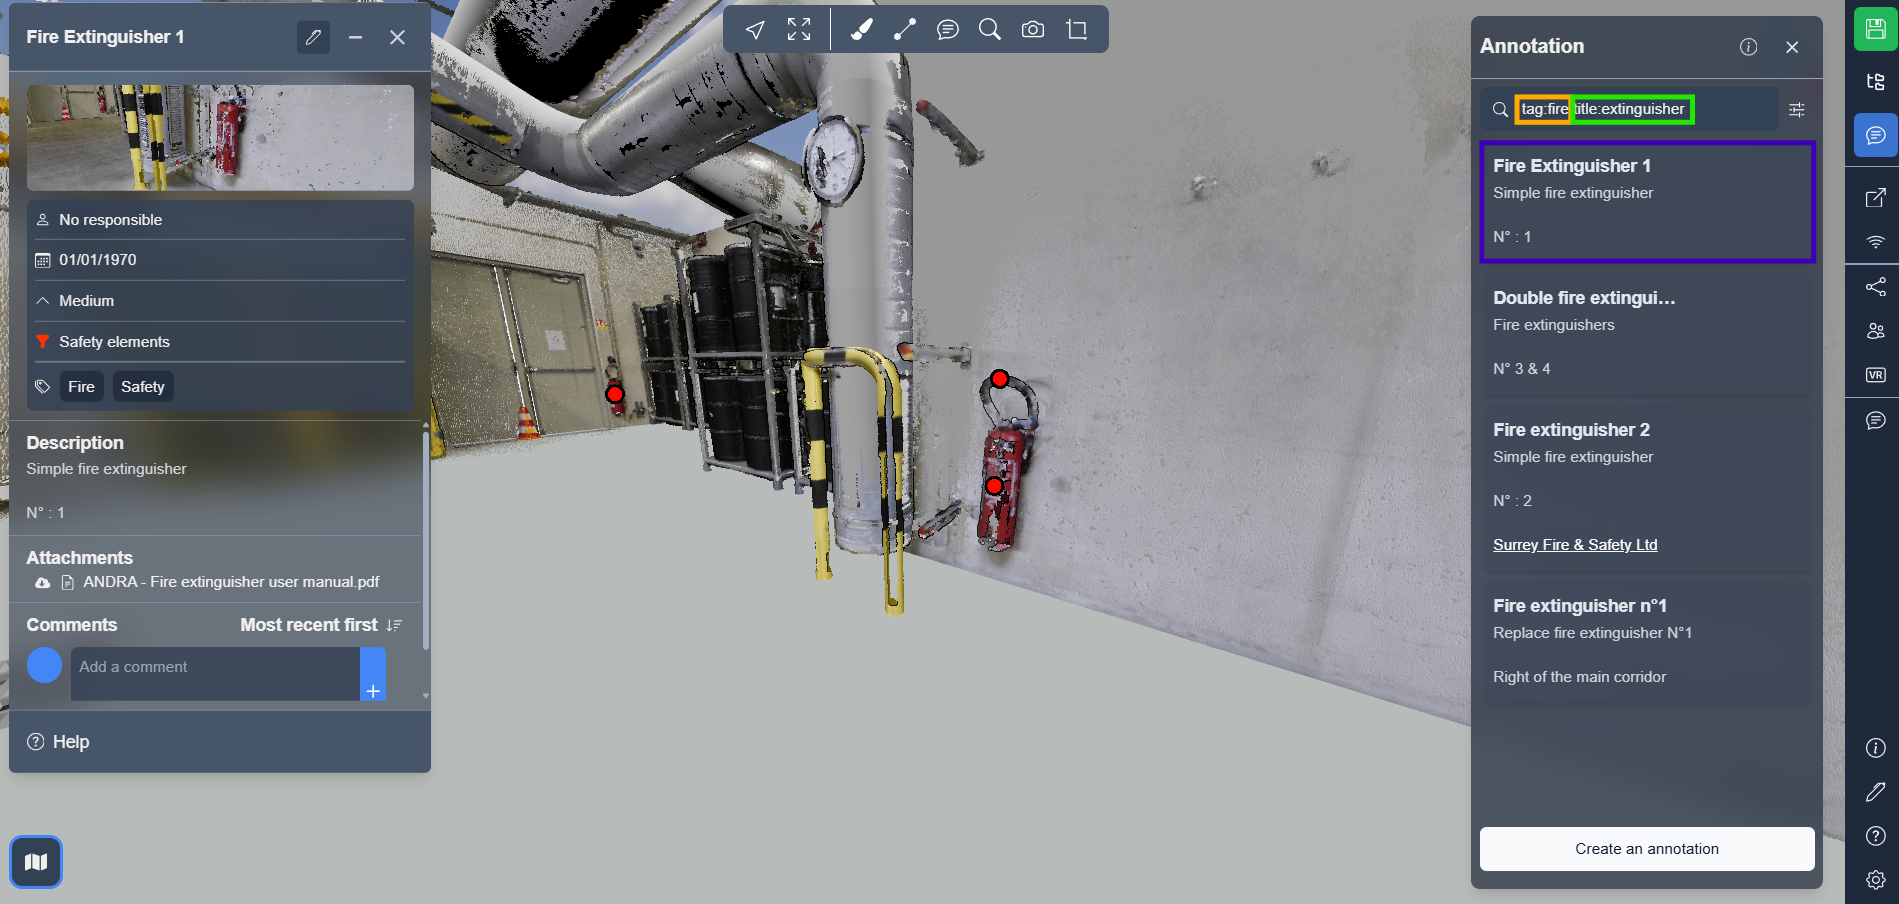The height and width of the screenshot is (904, 1899).
Task: Select the crop box tool
Action: tap(1077, 30)
